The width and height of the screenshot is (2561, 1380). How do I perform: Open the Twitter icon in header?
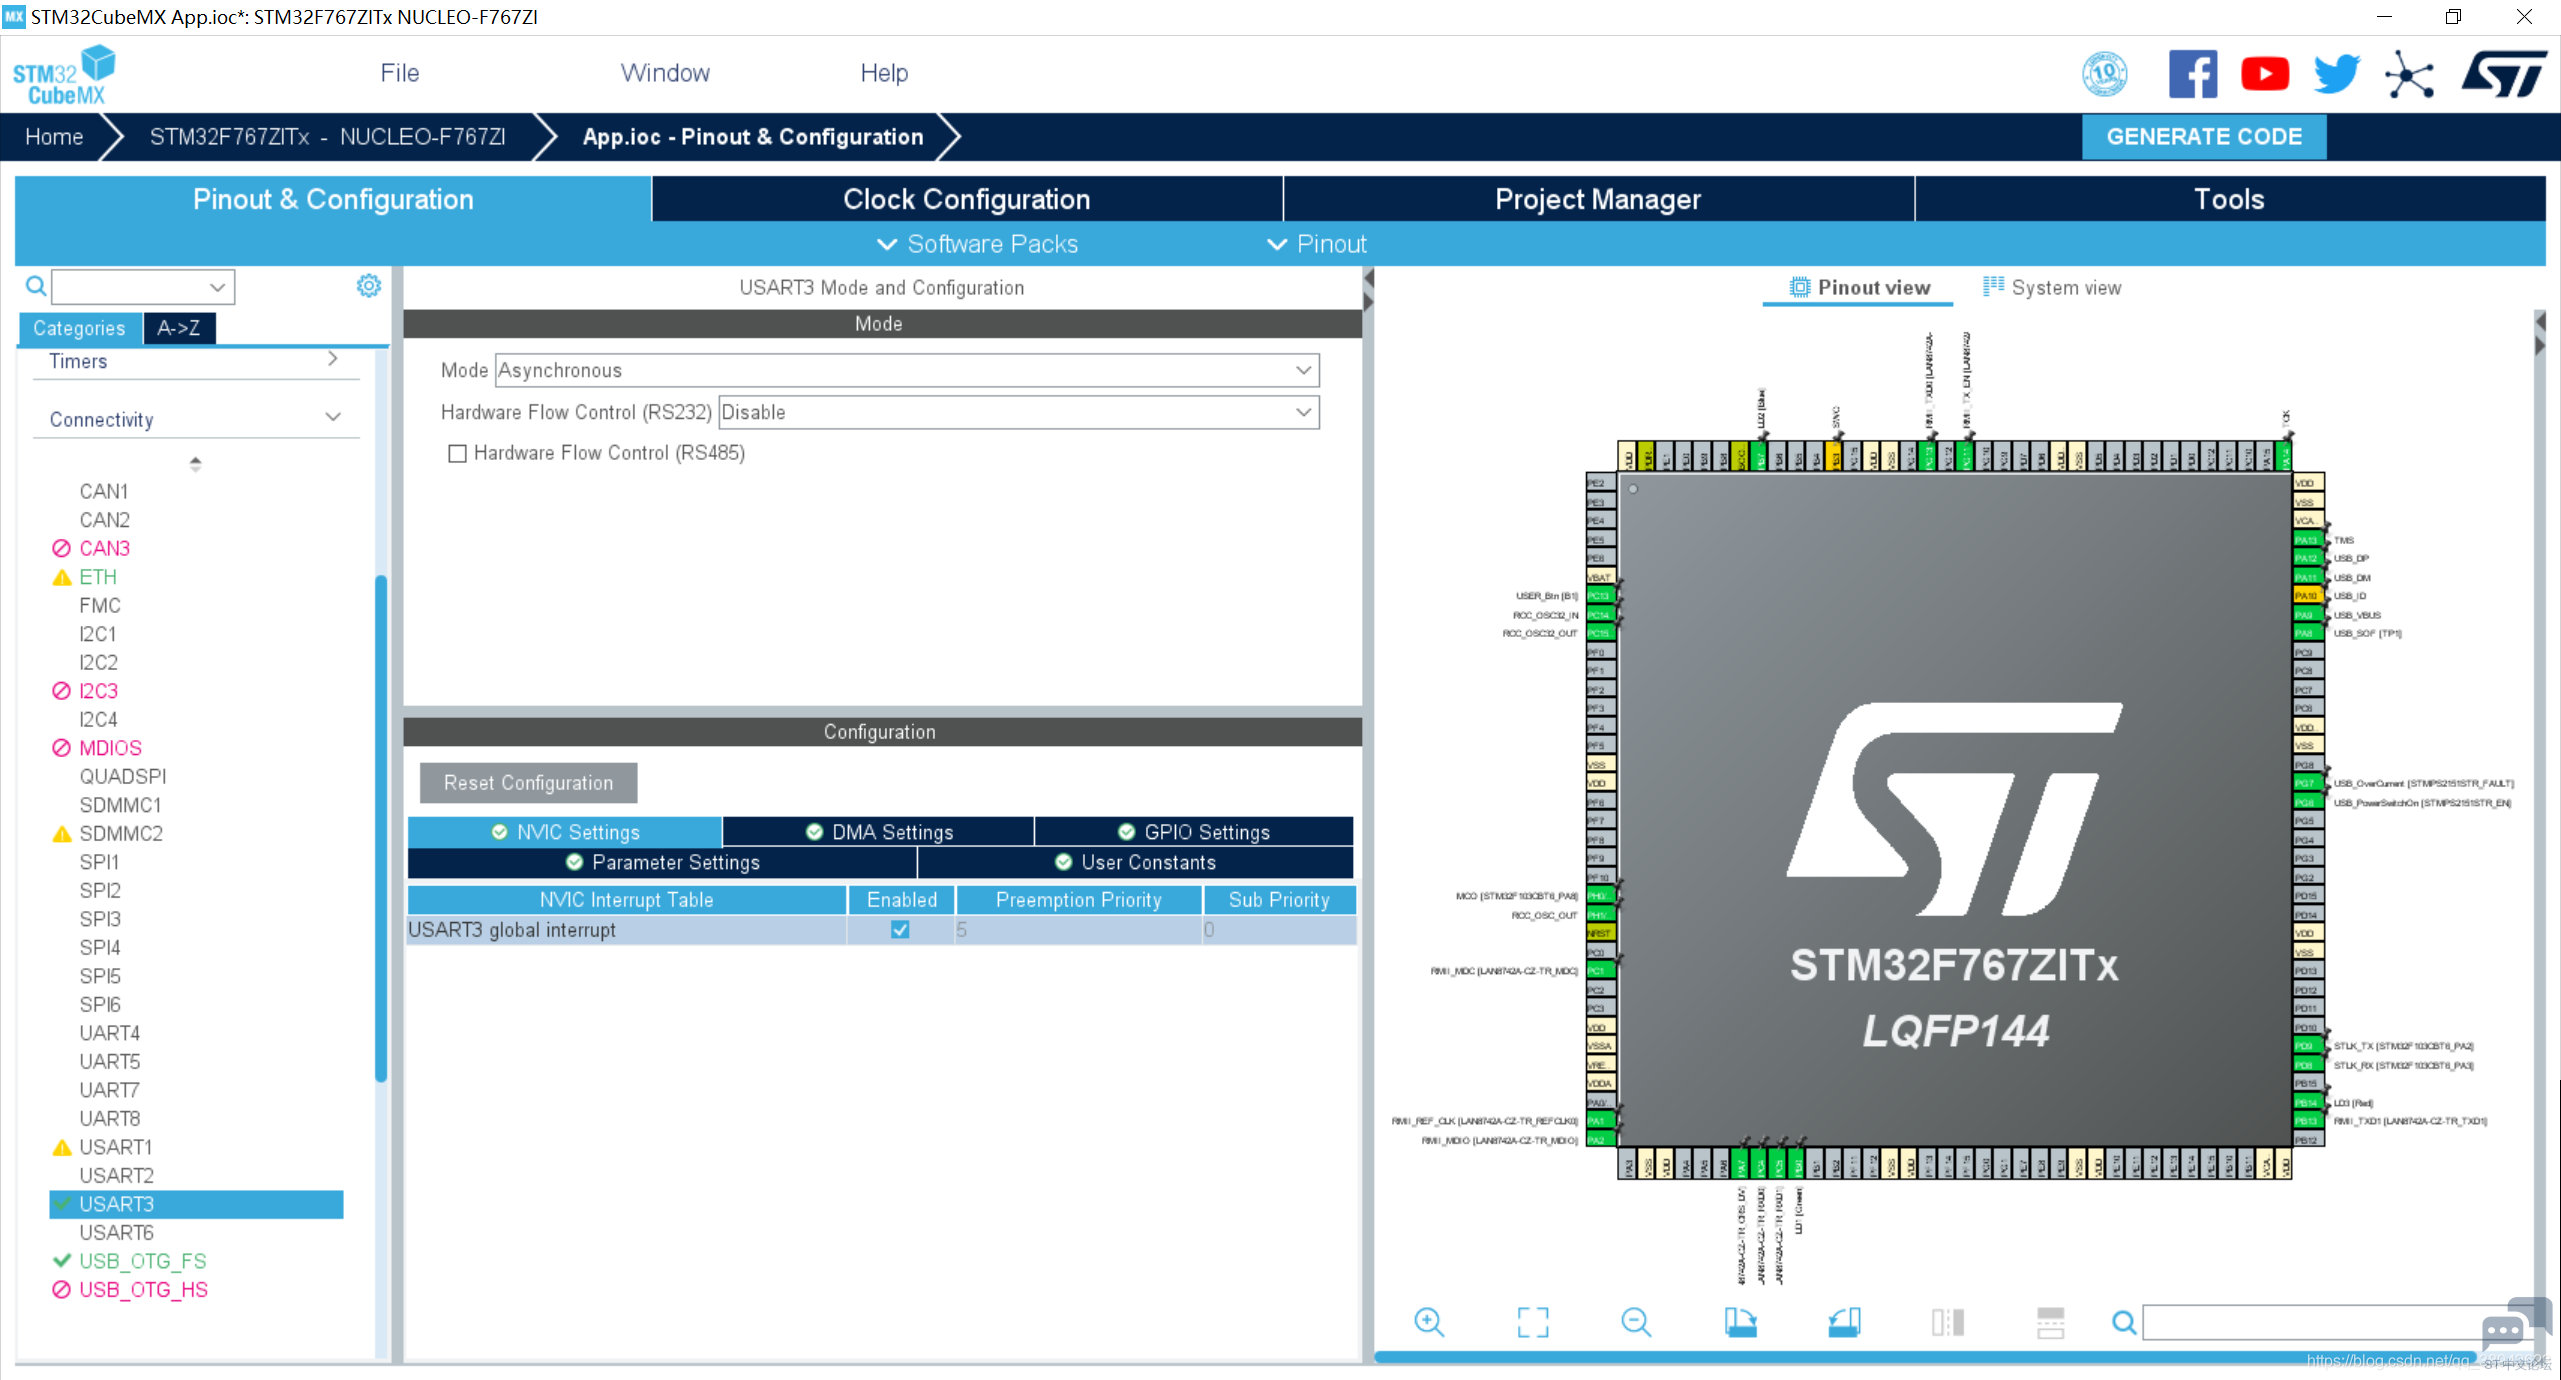coord(2337,74)
